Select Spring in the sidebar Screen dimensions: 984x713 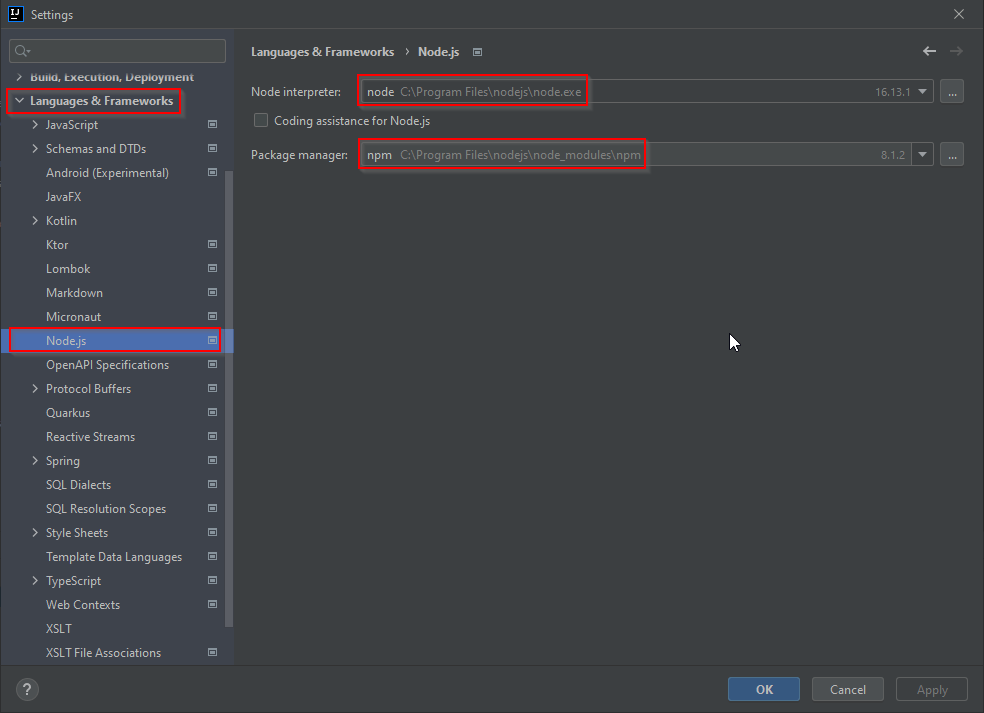(62, 460)
